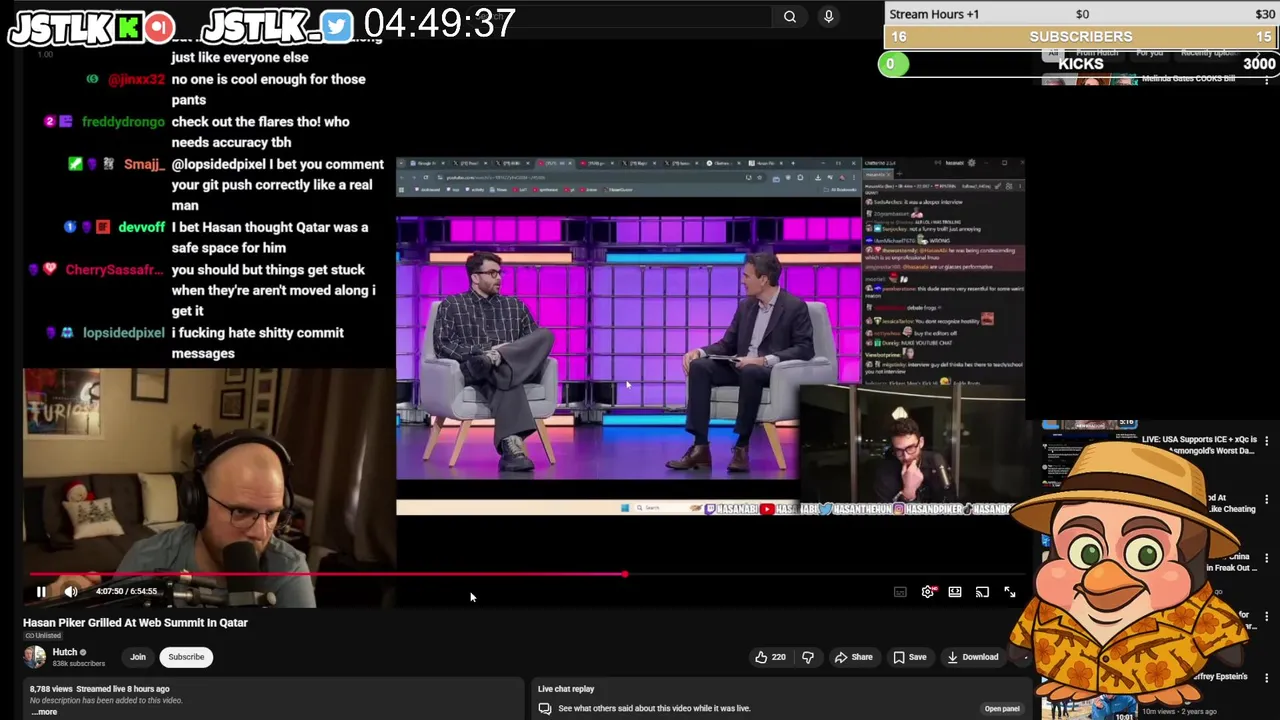
Task: Mute the video with the speaker icon
Action: click(71, 592)
